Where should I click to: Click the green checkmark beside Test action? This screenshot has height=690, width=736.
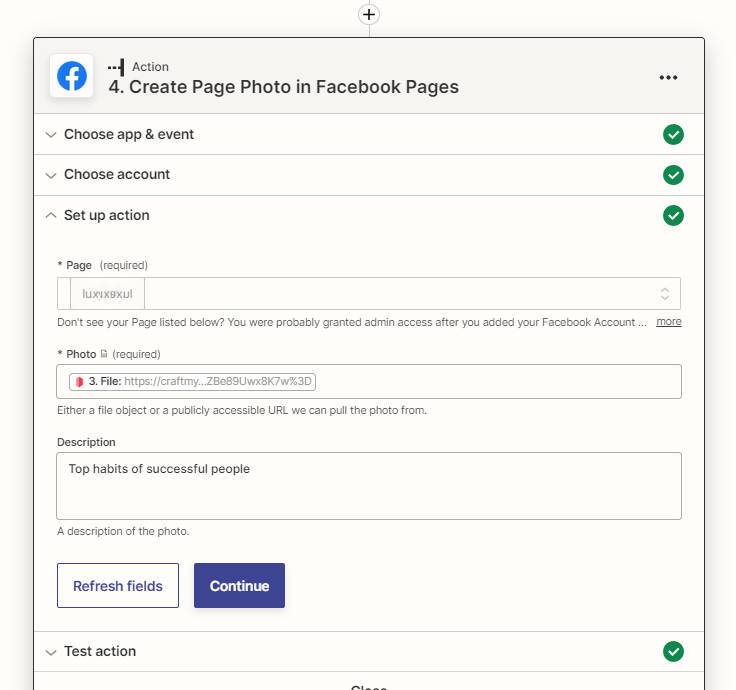click(x=673, y=652)
